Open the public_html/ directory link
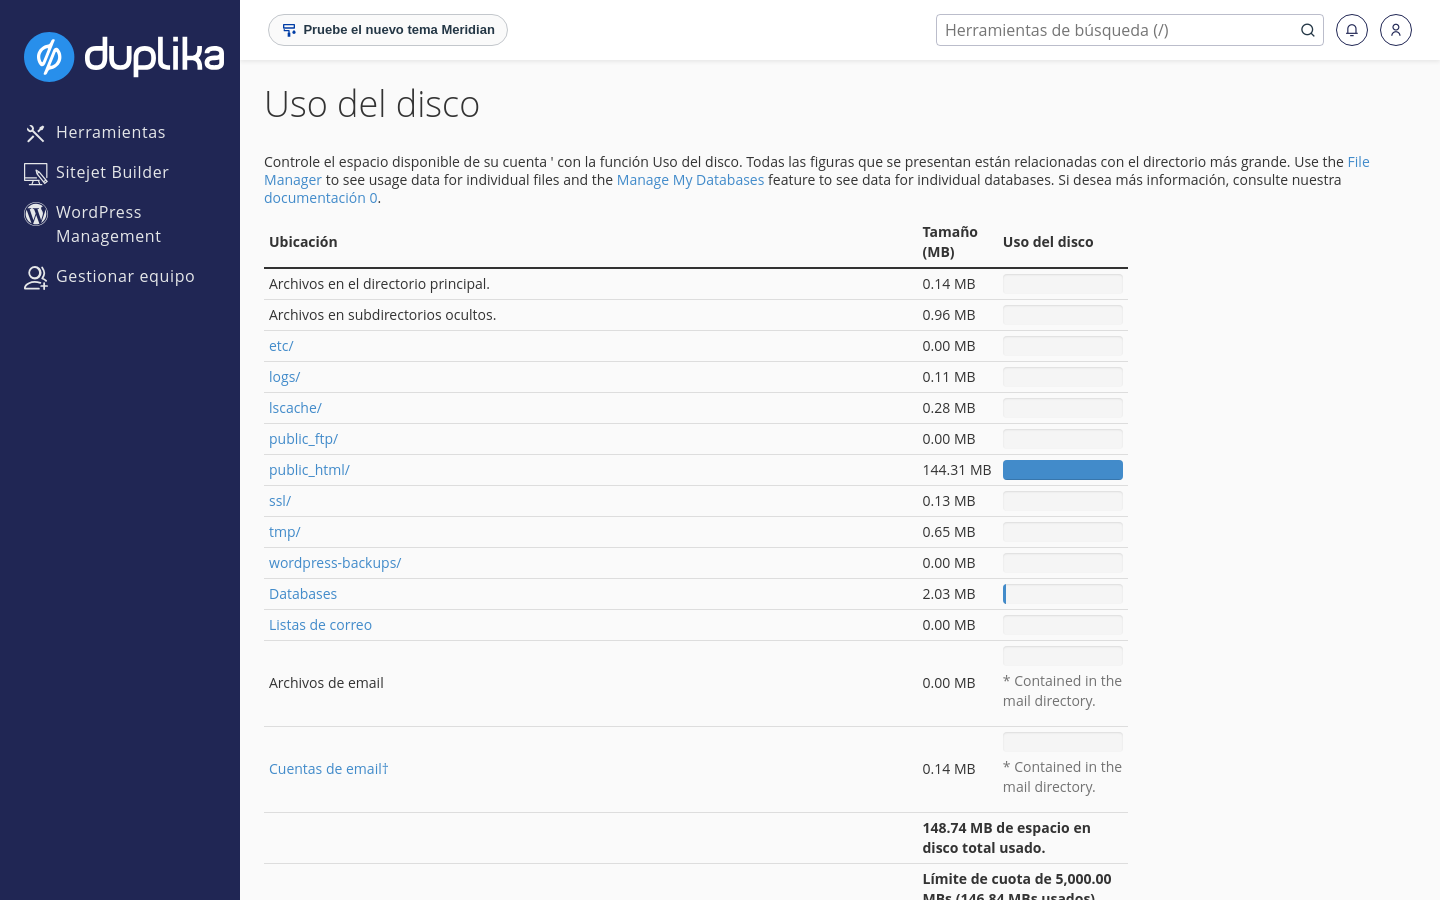Viewport: 1440px width, 900px height. tap(309, 470)
